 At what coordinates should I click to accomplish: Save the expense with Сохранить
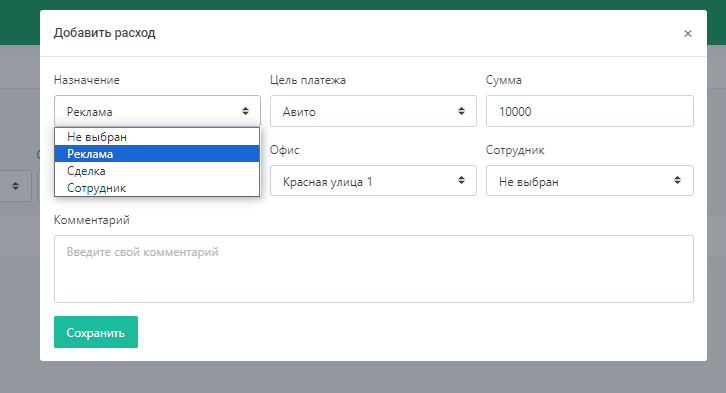(96, 332)
